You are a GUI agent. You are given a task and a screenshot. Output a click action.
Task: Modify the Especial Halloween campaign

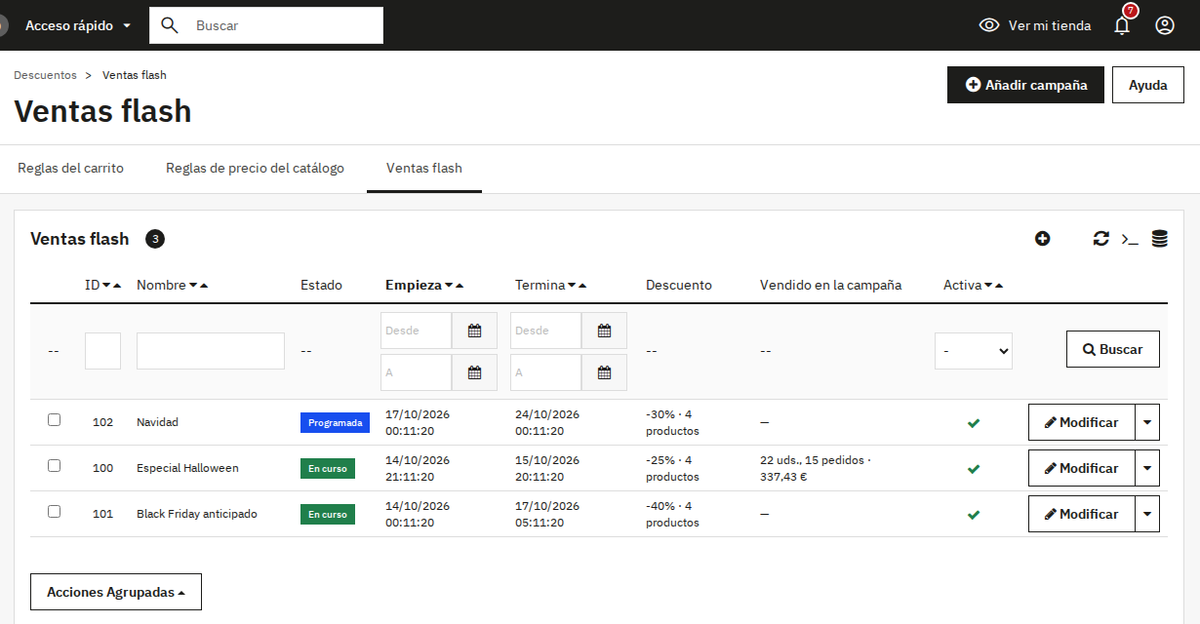[x=1081, y=469]
